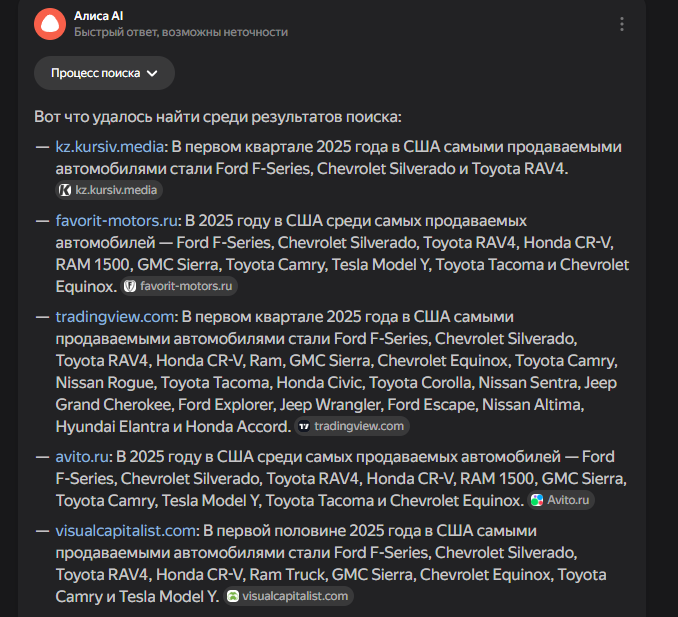Click the red Alice AI logo icon
The image size is (678, 617).
(x=49, y=24)
